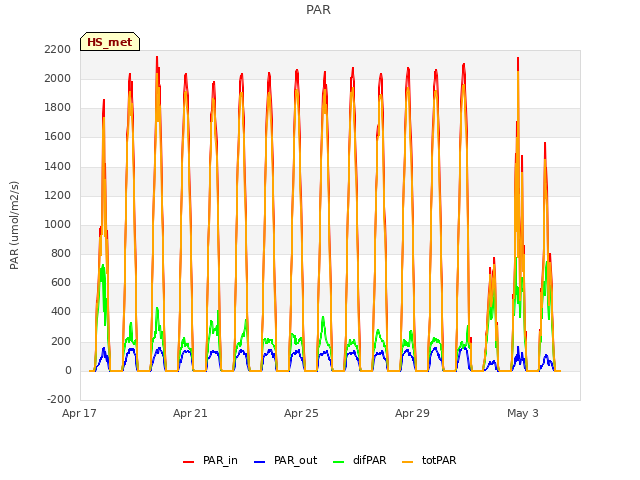Toggle the difPAR legend entry

[x=359, y=460]
